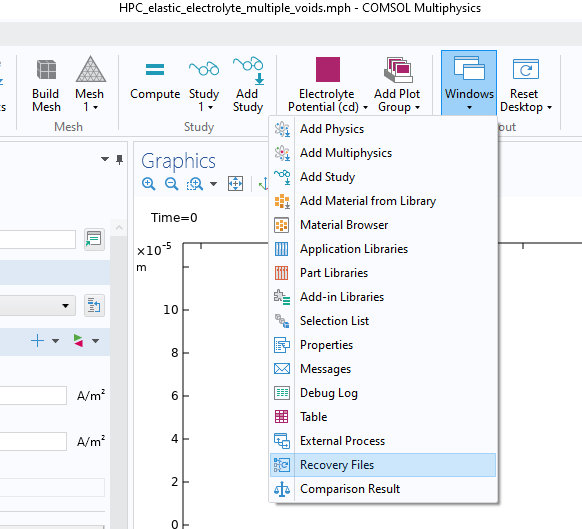Click the Study 1 glasses icon
The height and width of the screenshot is (529, 582).
(x=204, y=69)
